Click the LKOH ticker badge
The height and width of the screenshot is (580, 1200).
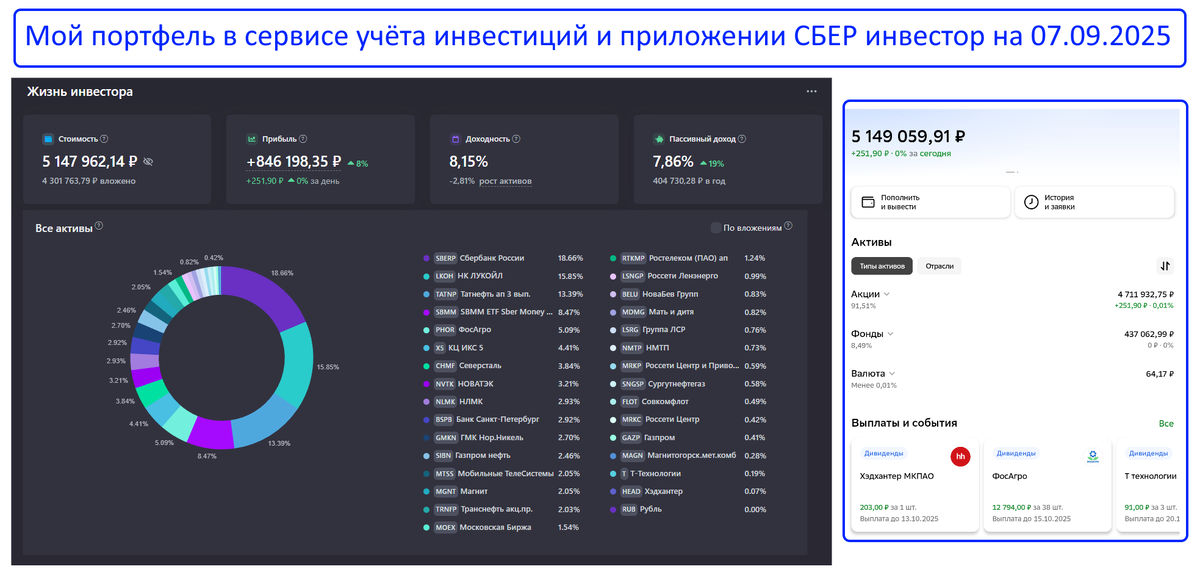click(x=445, y=276)
